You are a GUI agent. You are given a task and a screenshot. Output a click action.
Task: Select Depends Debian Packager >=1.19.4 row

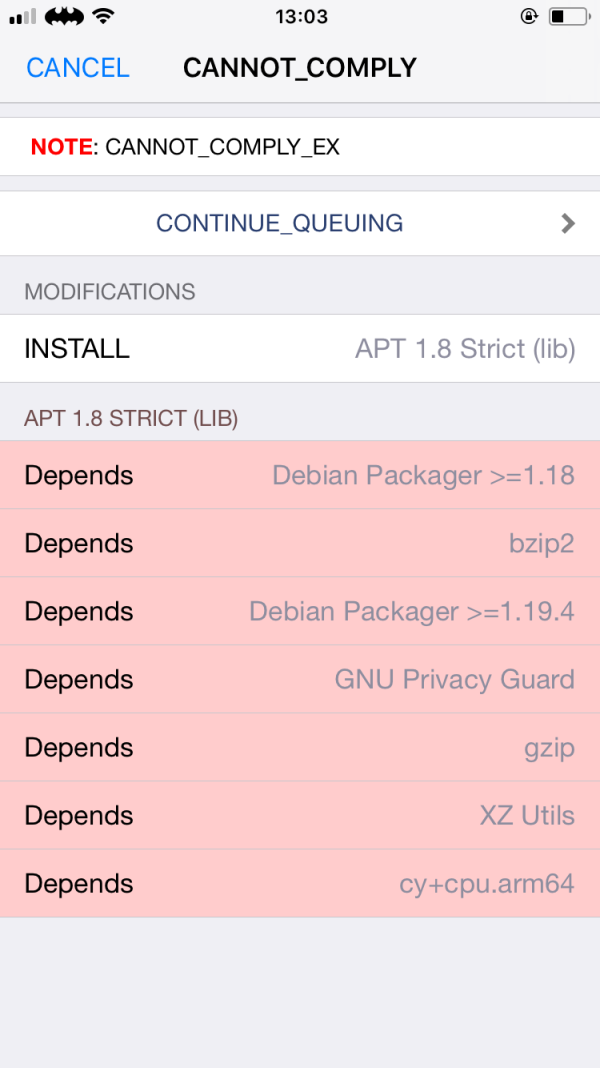pos(300,611)
